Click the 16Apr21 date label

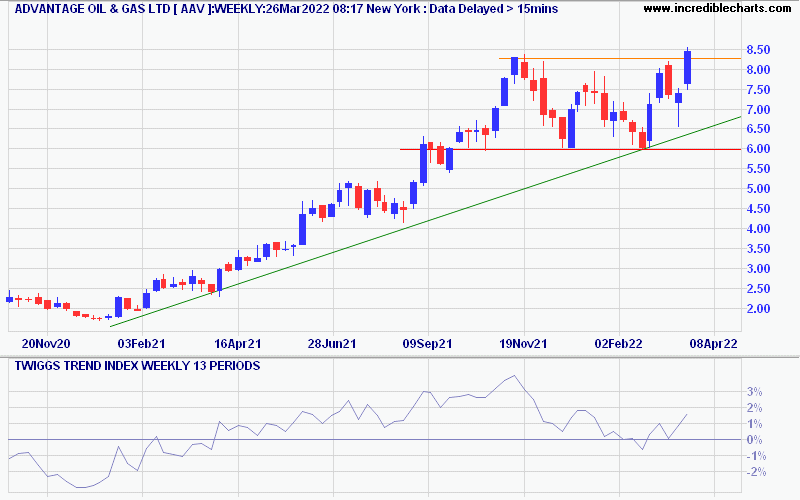click(x=237, y=344)
